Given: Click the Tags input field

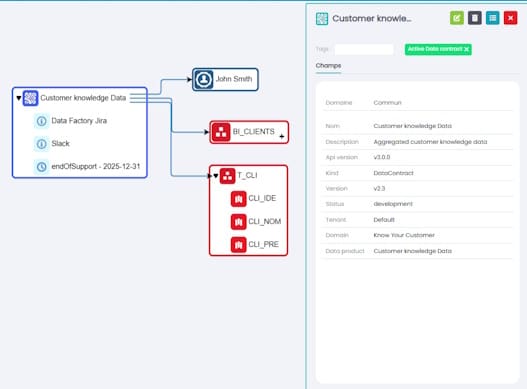Looking at the screenshot, I should [x=364, y=49].
